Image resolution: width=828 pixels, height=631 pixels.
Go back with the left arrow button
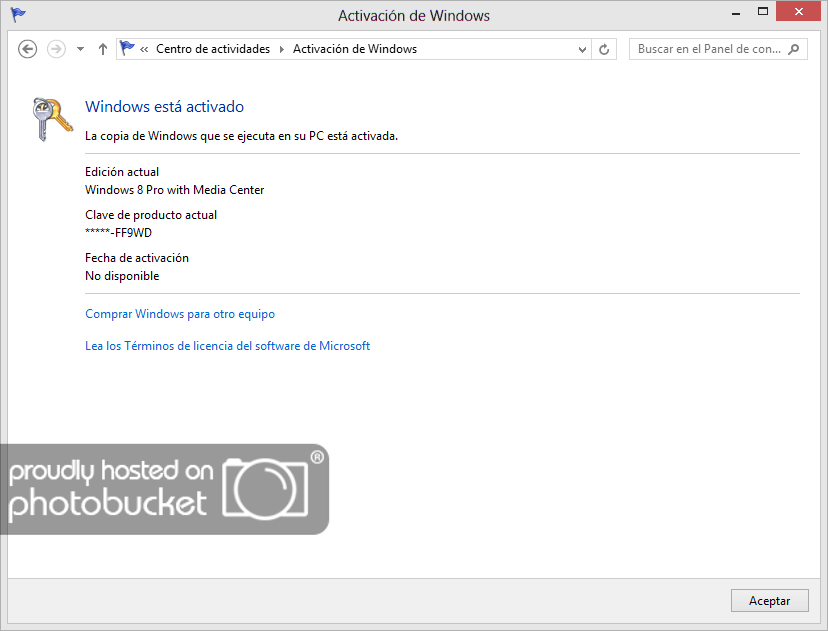point(27,49)
